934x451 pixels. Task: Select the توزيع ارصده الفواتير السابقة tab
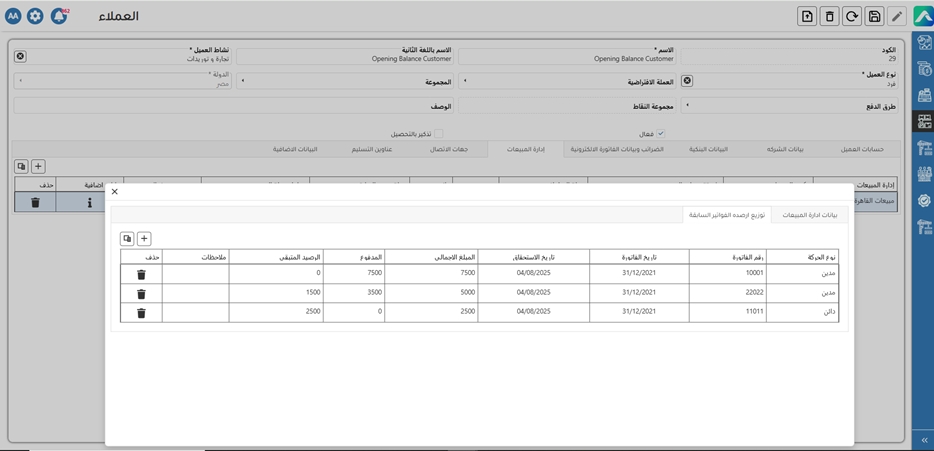click(726, 214)
